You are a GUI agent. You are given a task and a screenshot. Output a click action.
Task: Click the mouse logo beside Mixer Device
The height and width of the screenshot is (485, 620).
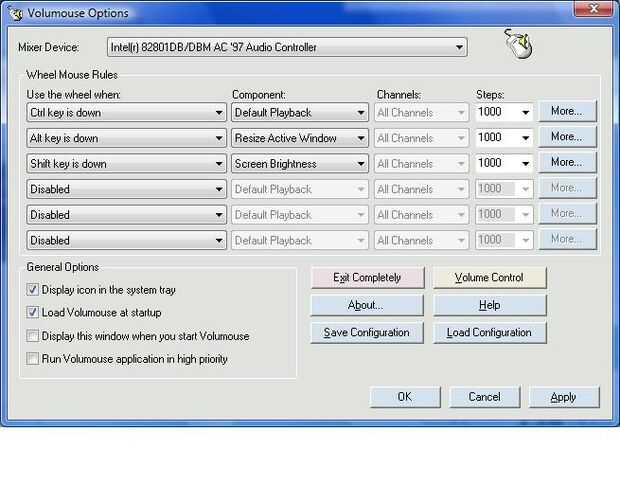(x=518, y=44)
